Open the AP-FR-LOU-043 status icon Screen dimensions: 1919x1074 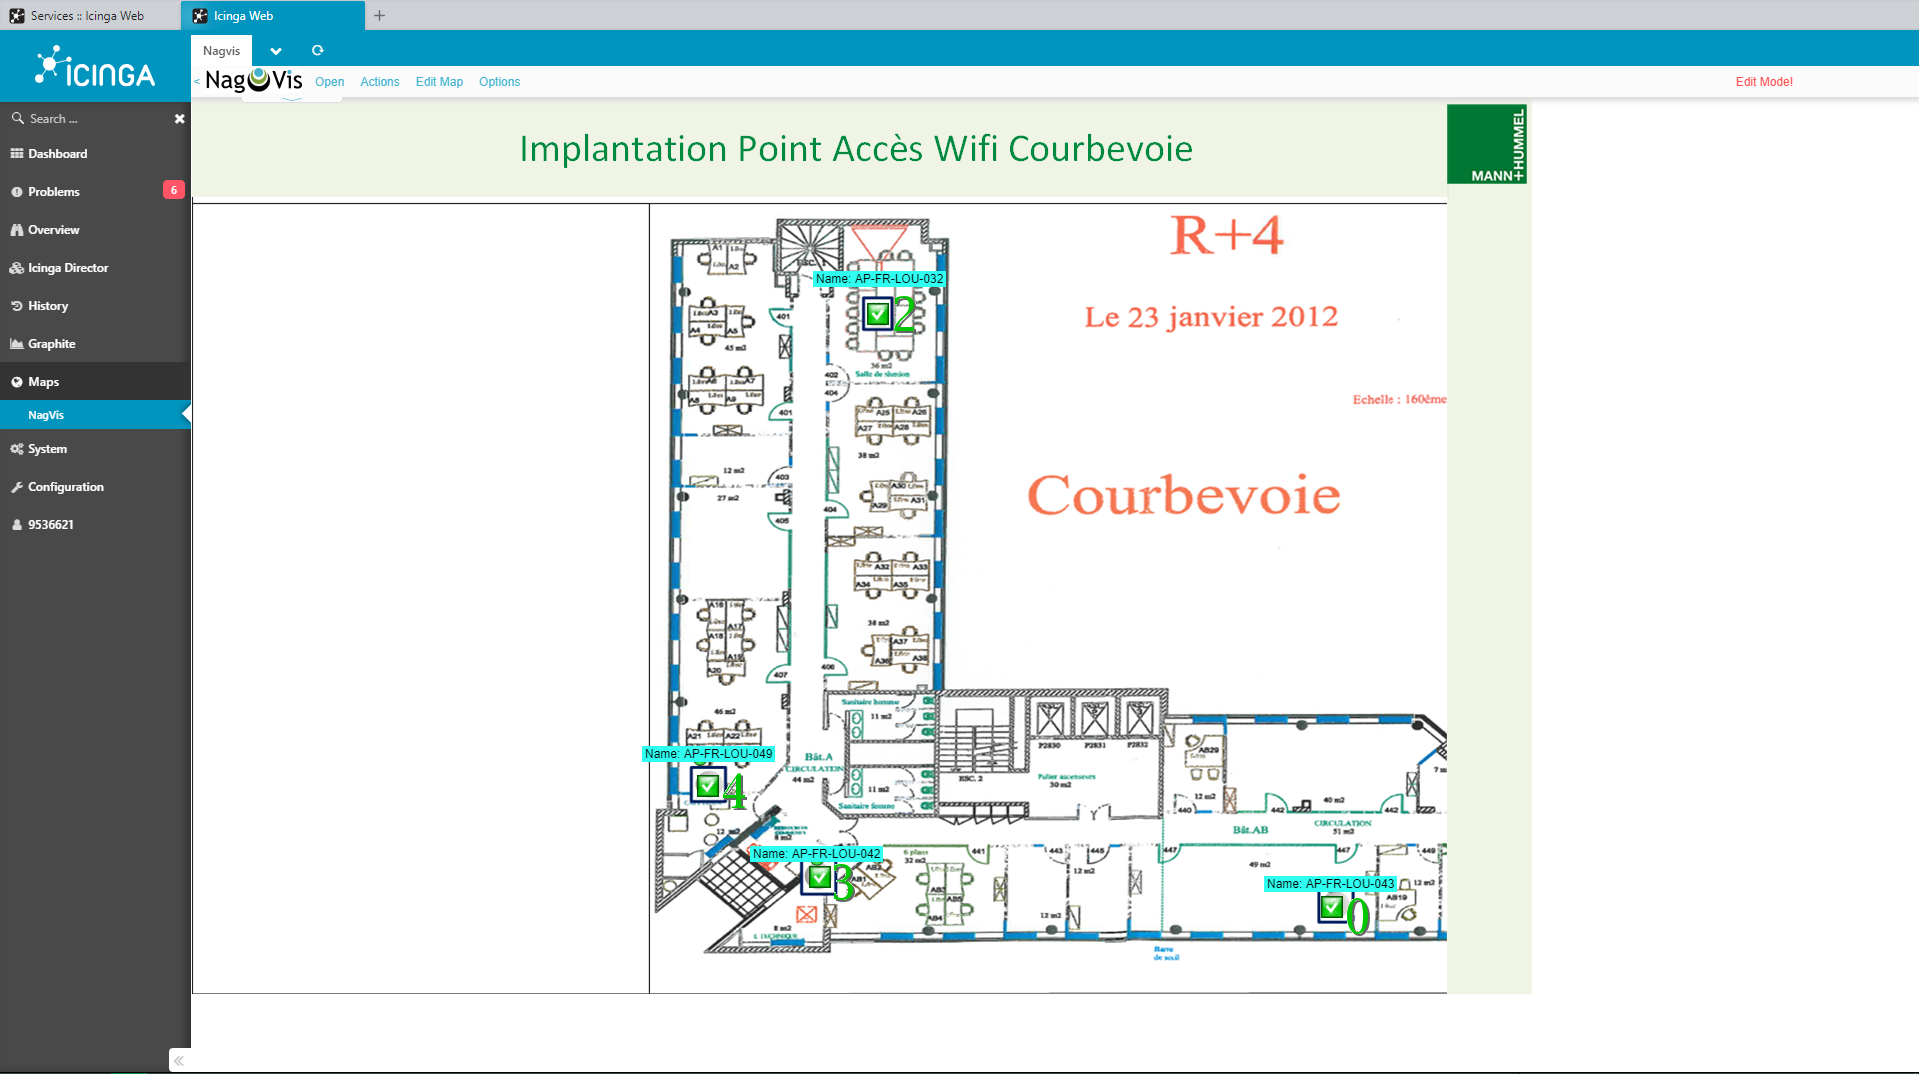[1331, 907]
